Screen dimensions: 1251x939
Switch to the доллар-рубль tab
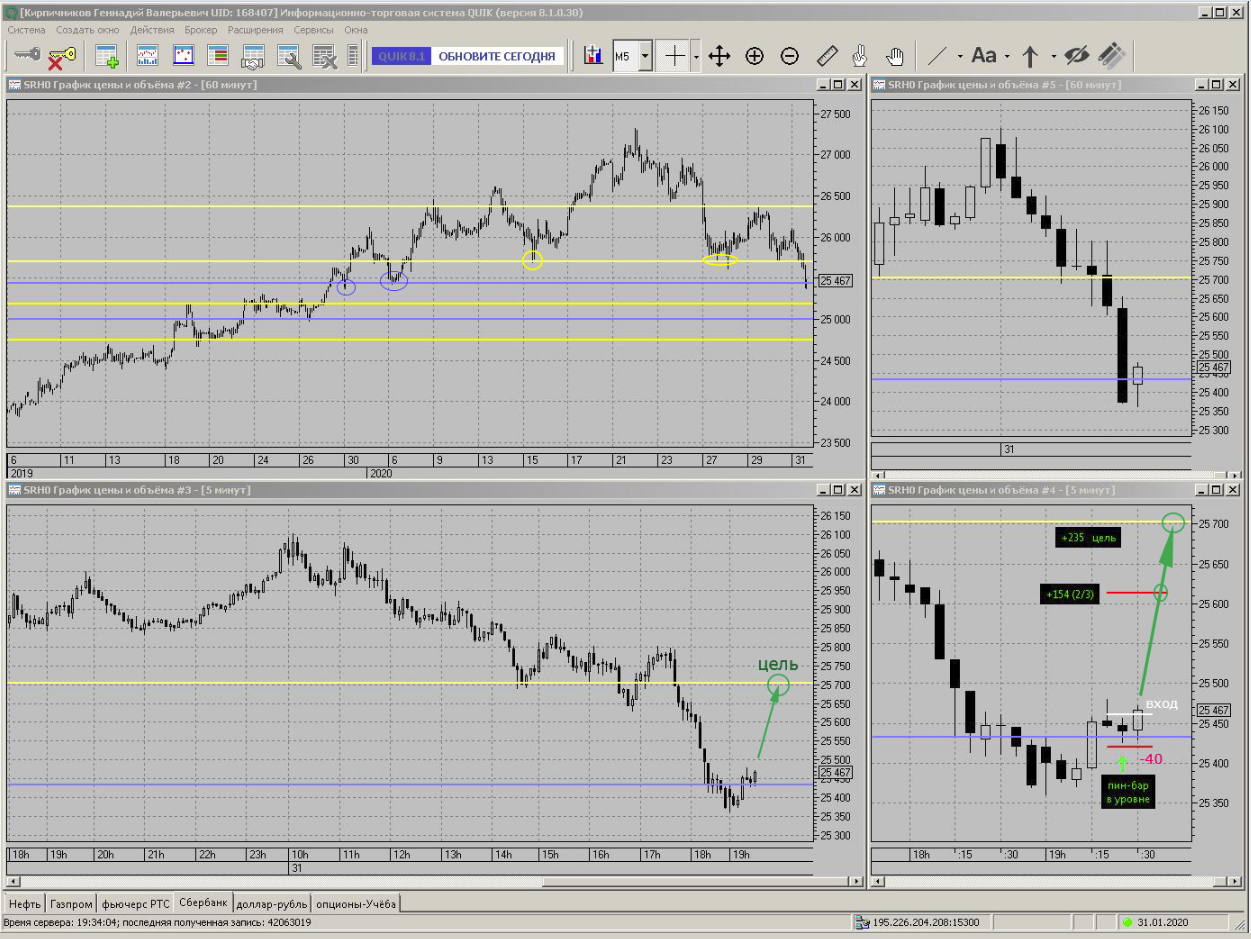(x=272, y=903)
